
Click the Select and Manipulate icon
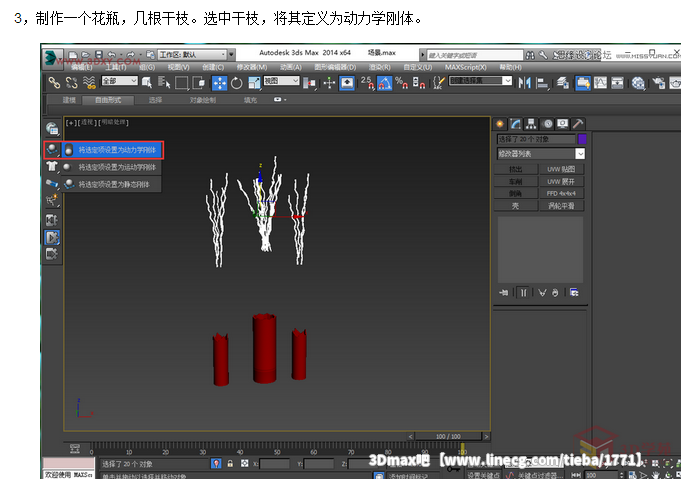[x=330, y=83]
